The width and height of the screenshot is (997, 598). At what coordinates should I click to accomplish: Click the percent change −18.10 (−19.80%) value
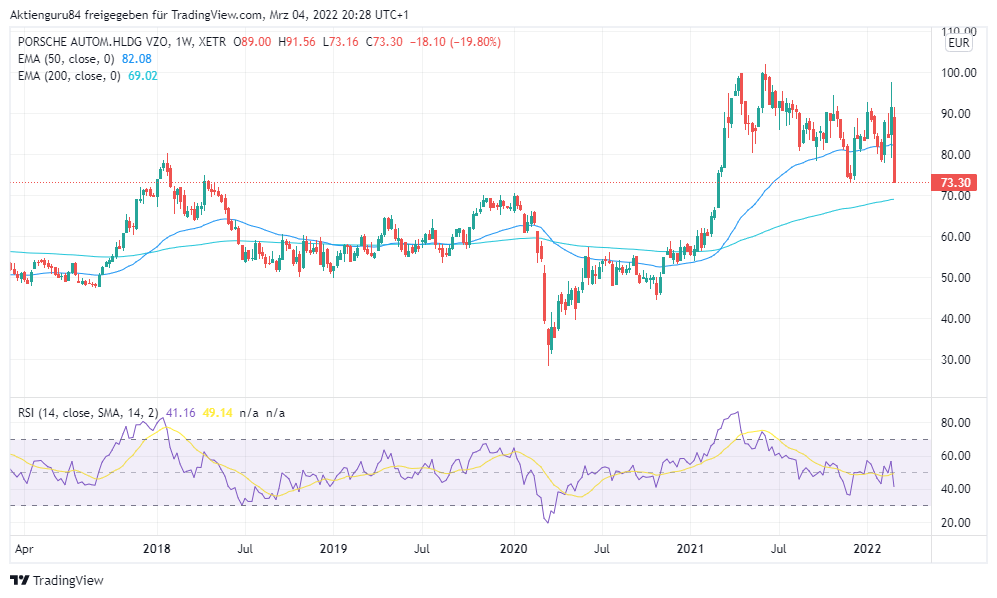455,42
